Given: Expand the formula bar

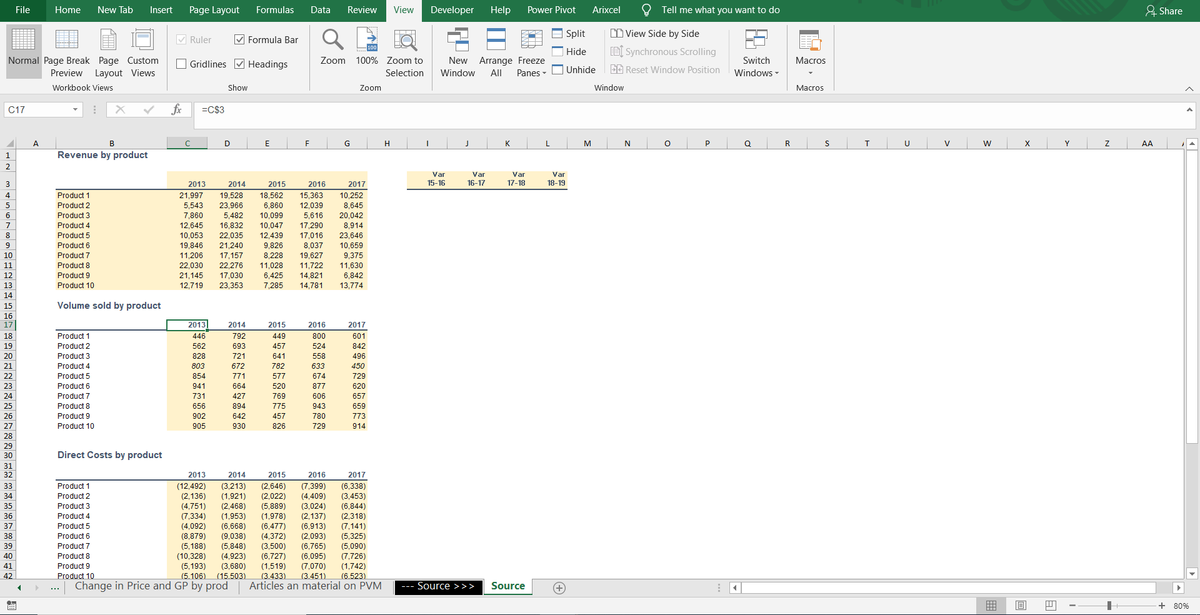Looking at the screenshot, I should click(x=1189, y=109).
